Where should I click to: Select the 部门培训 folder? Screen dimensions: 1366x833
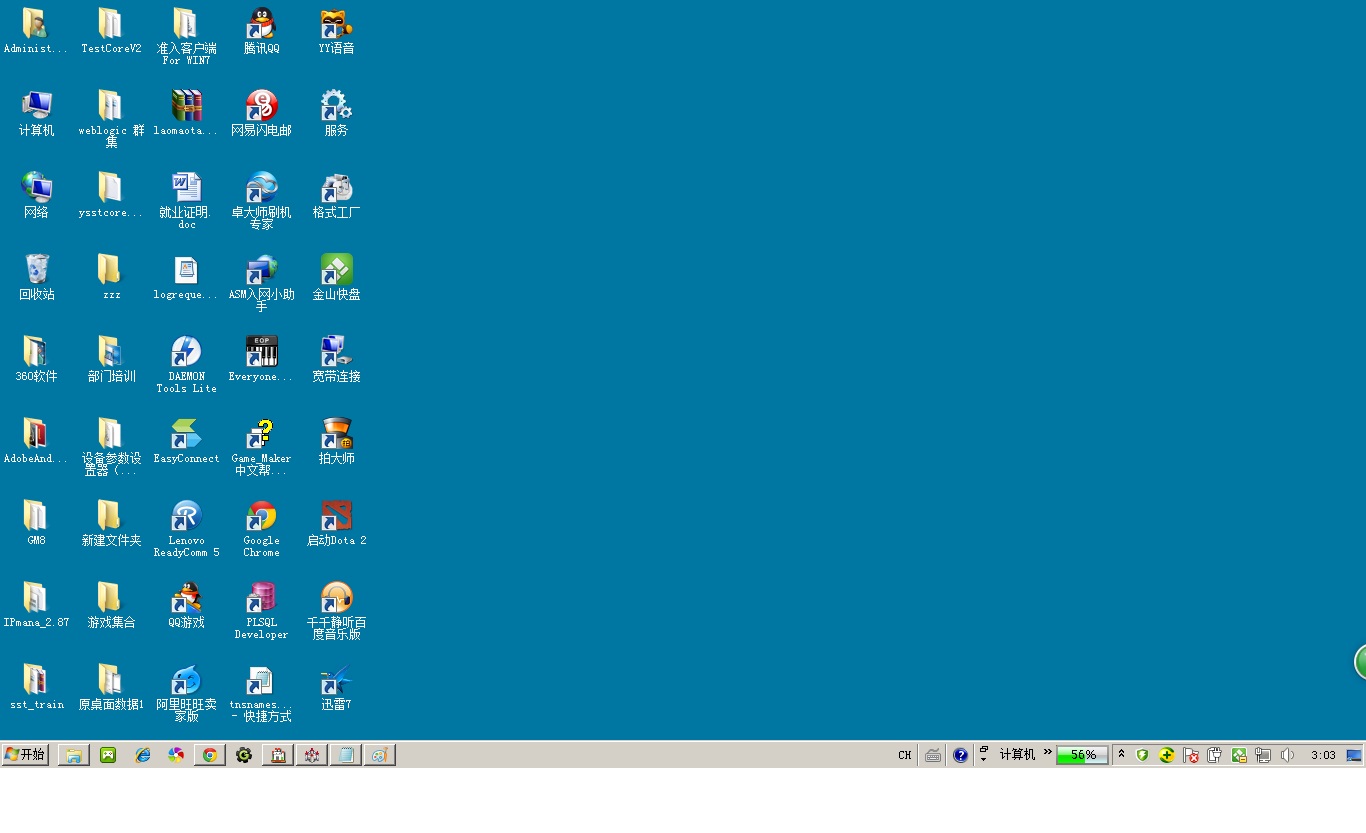pyautogui.click(x=111, y=359)
